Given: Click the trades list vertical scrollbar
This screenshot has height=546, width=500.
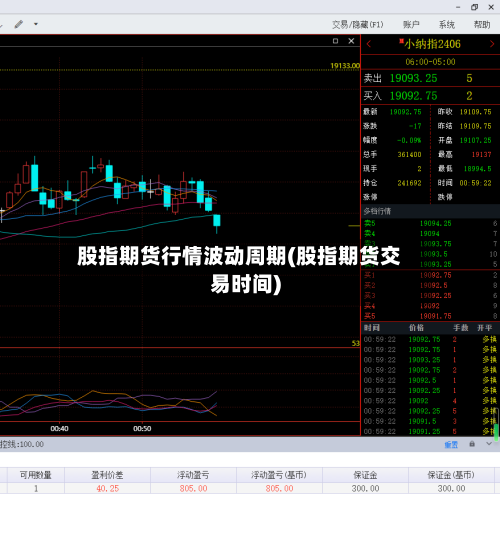Looking at the screenshot, I should 497,423.
